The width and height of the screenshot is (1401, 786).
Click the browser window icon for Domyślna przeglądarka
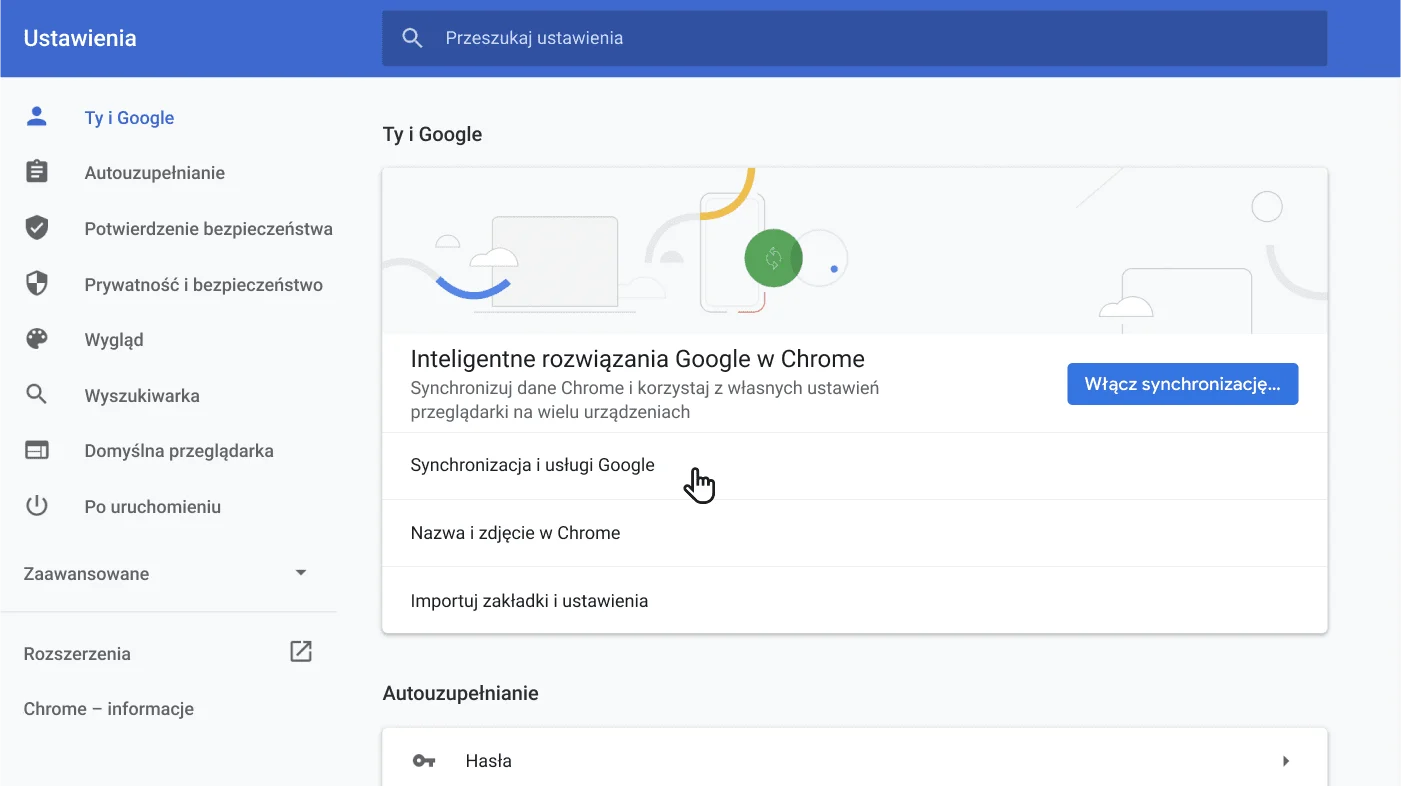coord(36,450)
